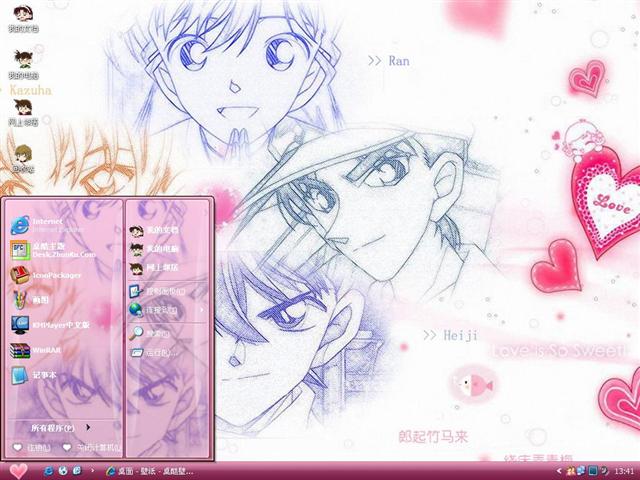This screenshot has width=640, height=480.
Task: Open the 网上邻居 desktop icon
Action: coord(23,113)
